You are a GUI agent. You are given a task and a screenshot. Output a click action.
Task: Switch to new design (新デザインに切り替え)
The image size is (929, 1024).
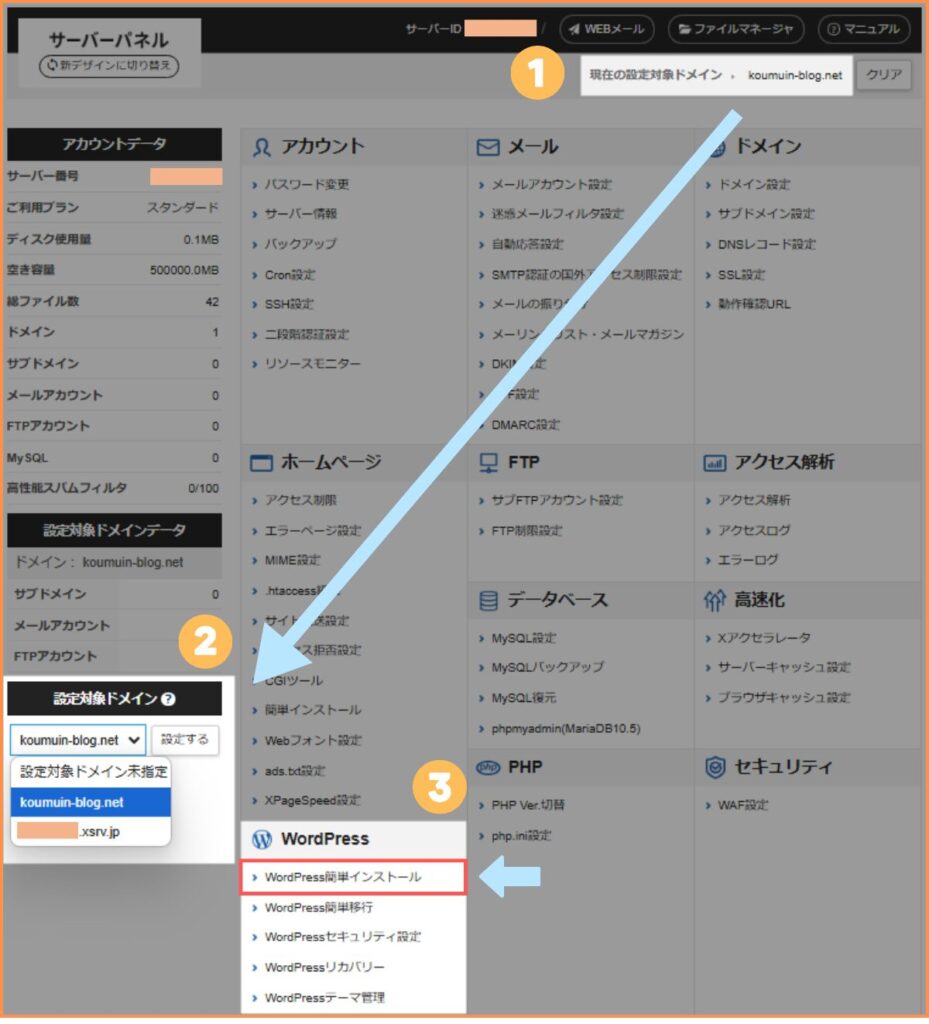click(x=109, y=66)
